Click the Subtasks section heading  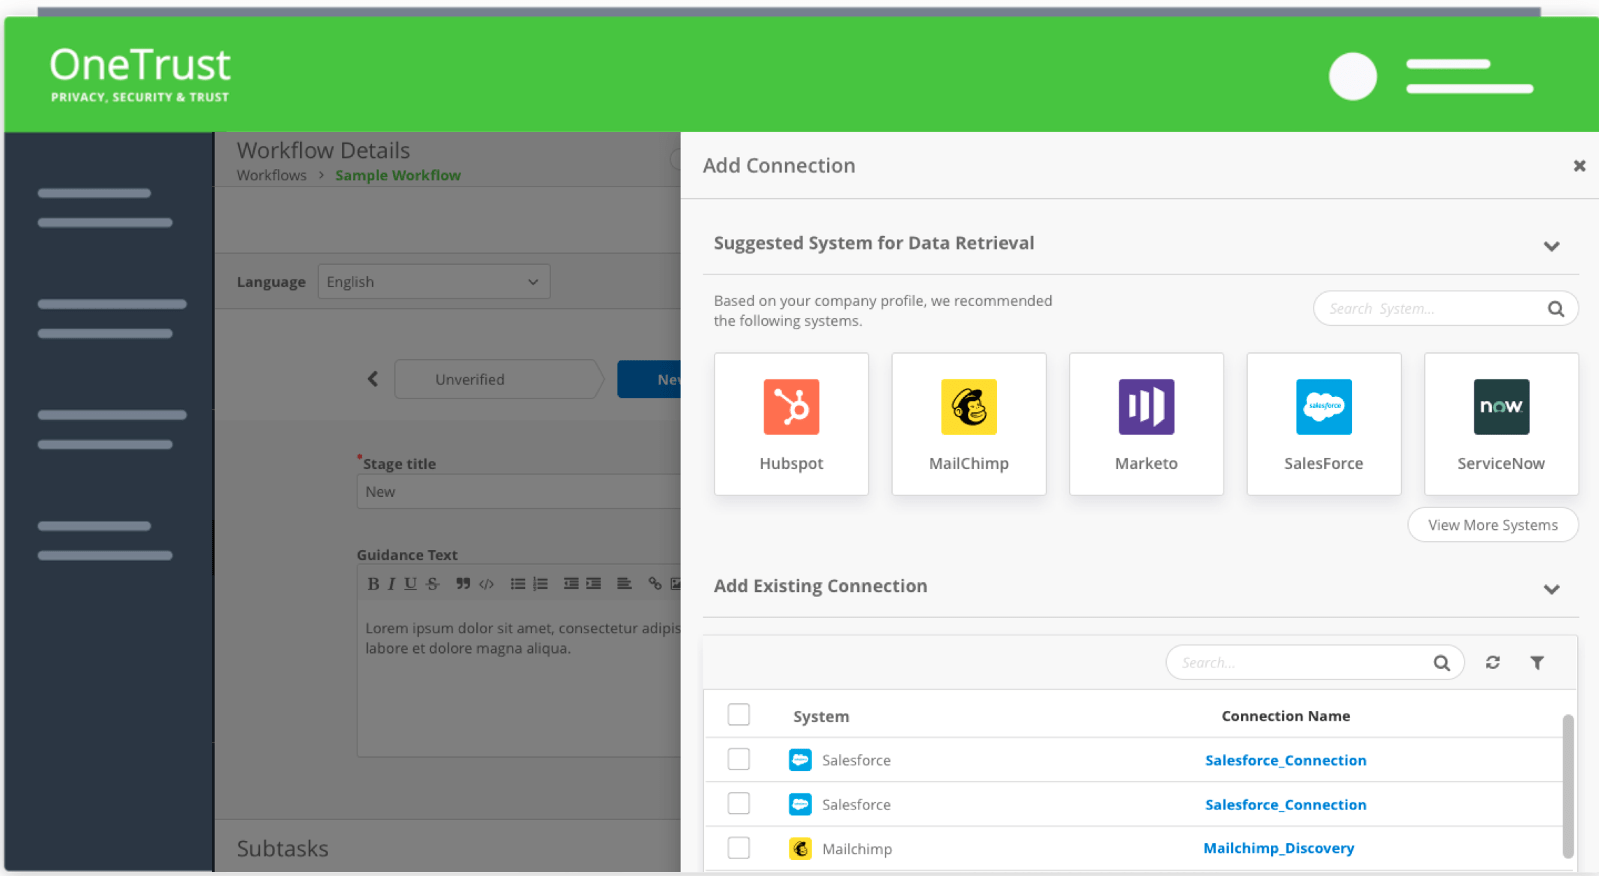pyautogui.click(x=283, y=849)
